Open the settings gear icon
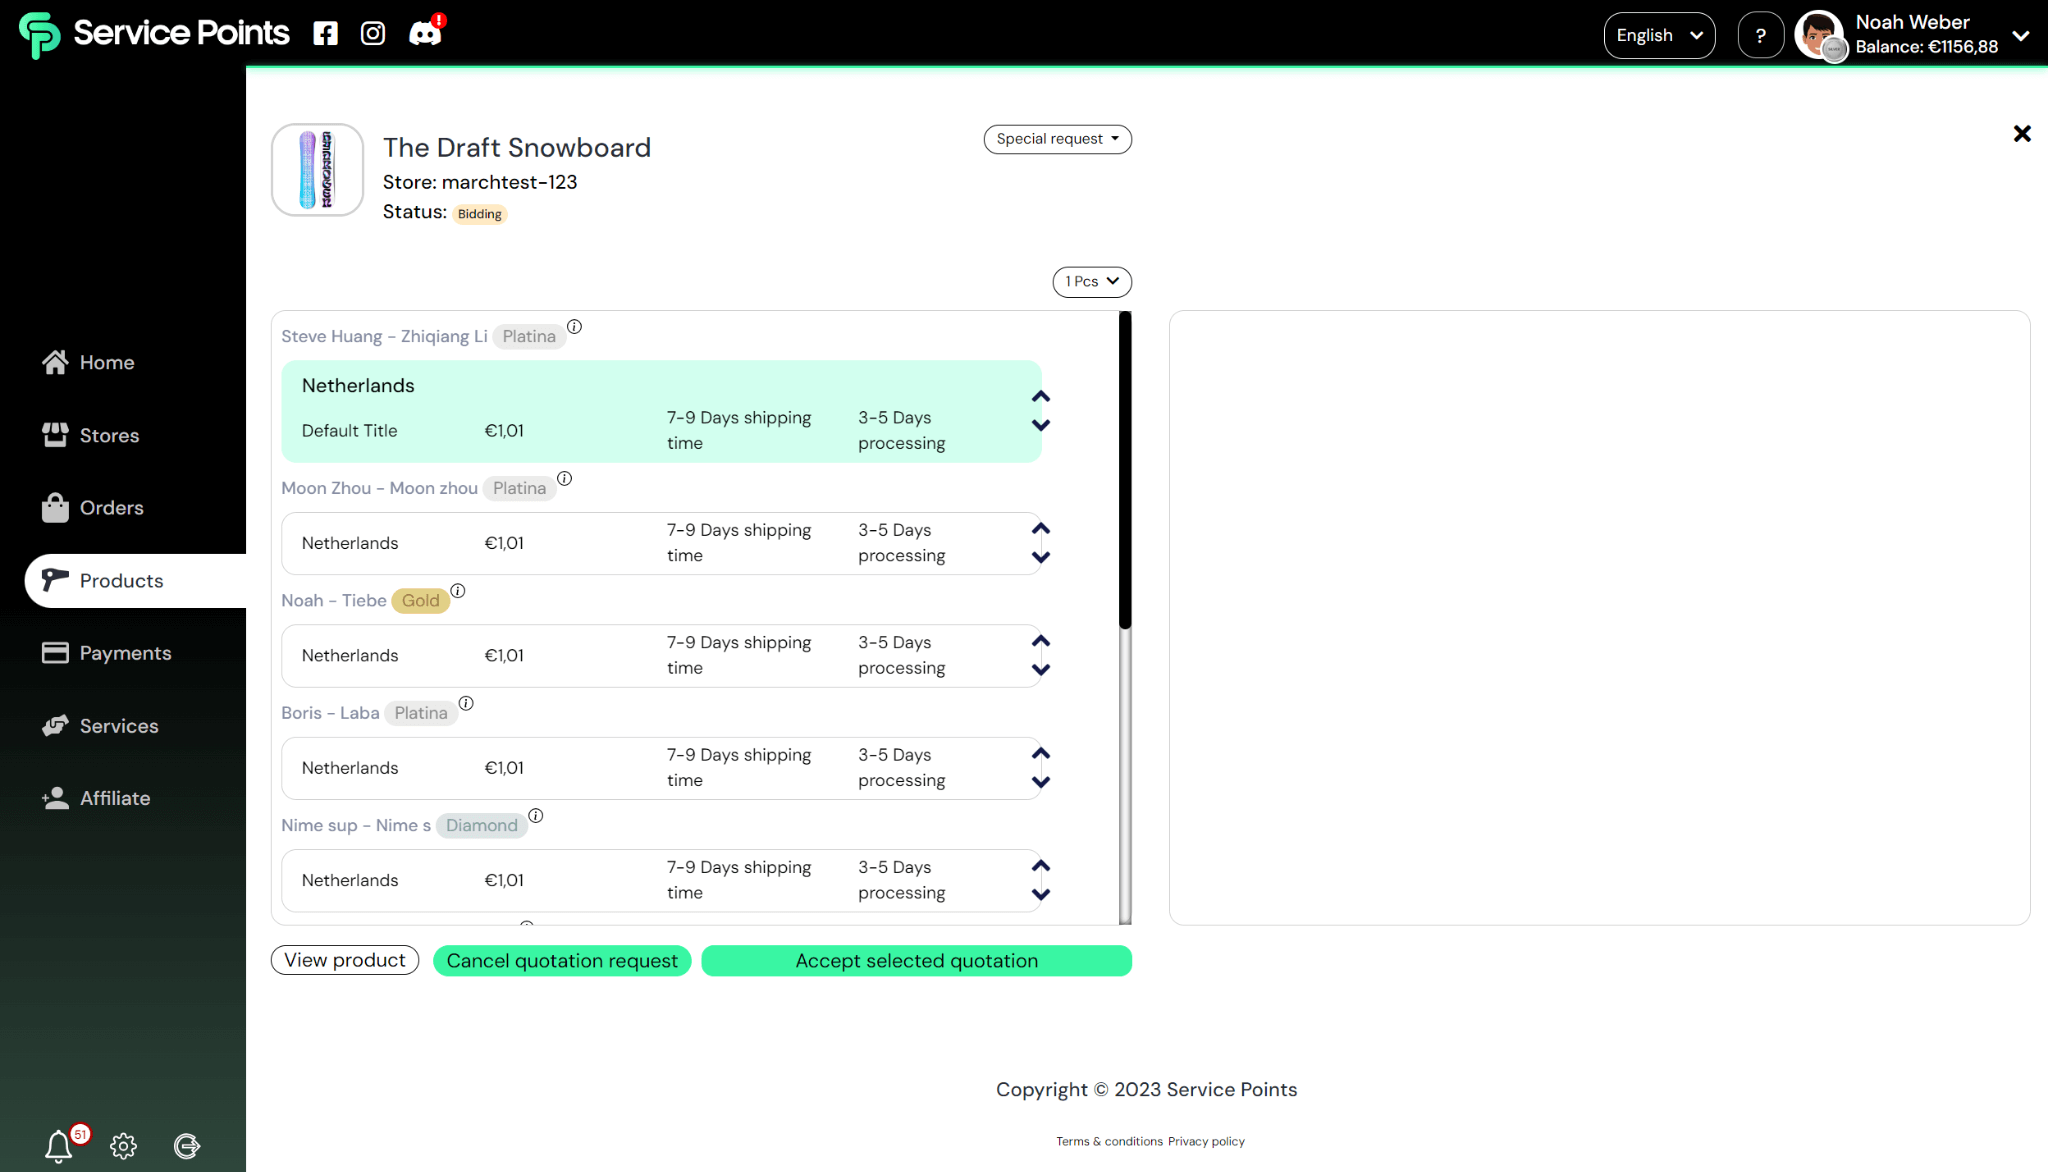 pos(123,1146)
